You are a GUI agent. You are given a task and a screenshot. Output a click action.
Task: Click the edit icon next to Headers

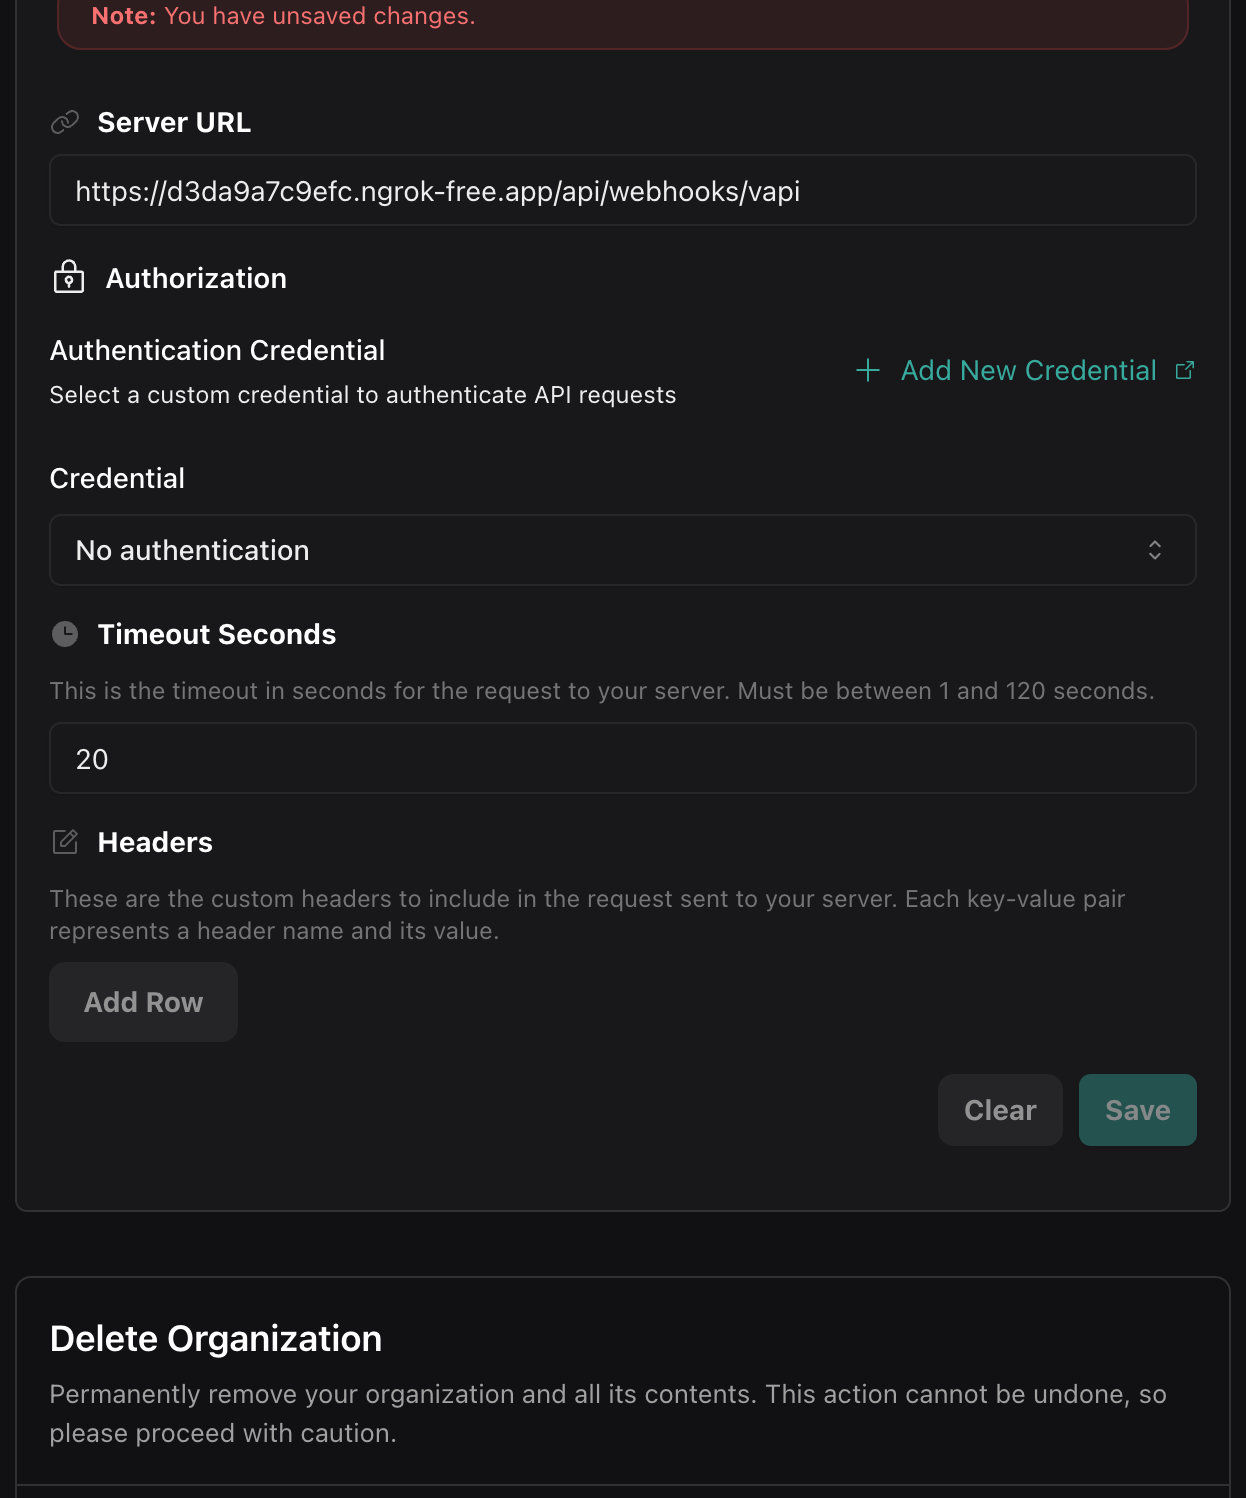point(64,841)
